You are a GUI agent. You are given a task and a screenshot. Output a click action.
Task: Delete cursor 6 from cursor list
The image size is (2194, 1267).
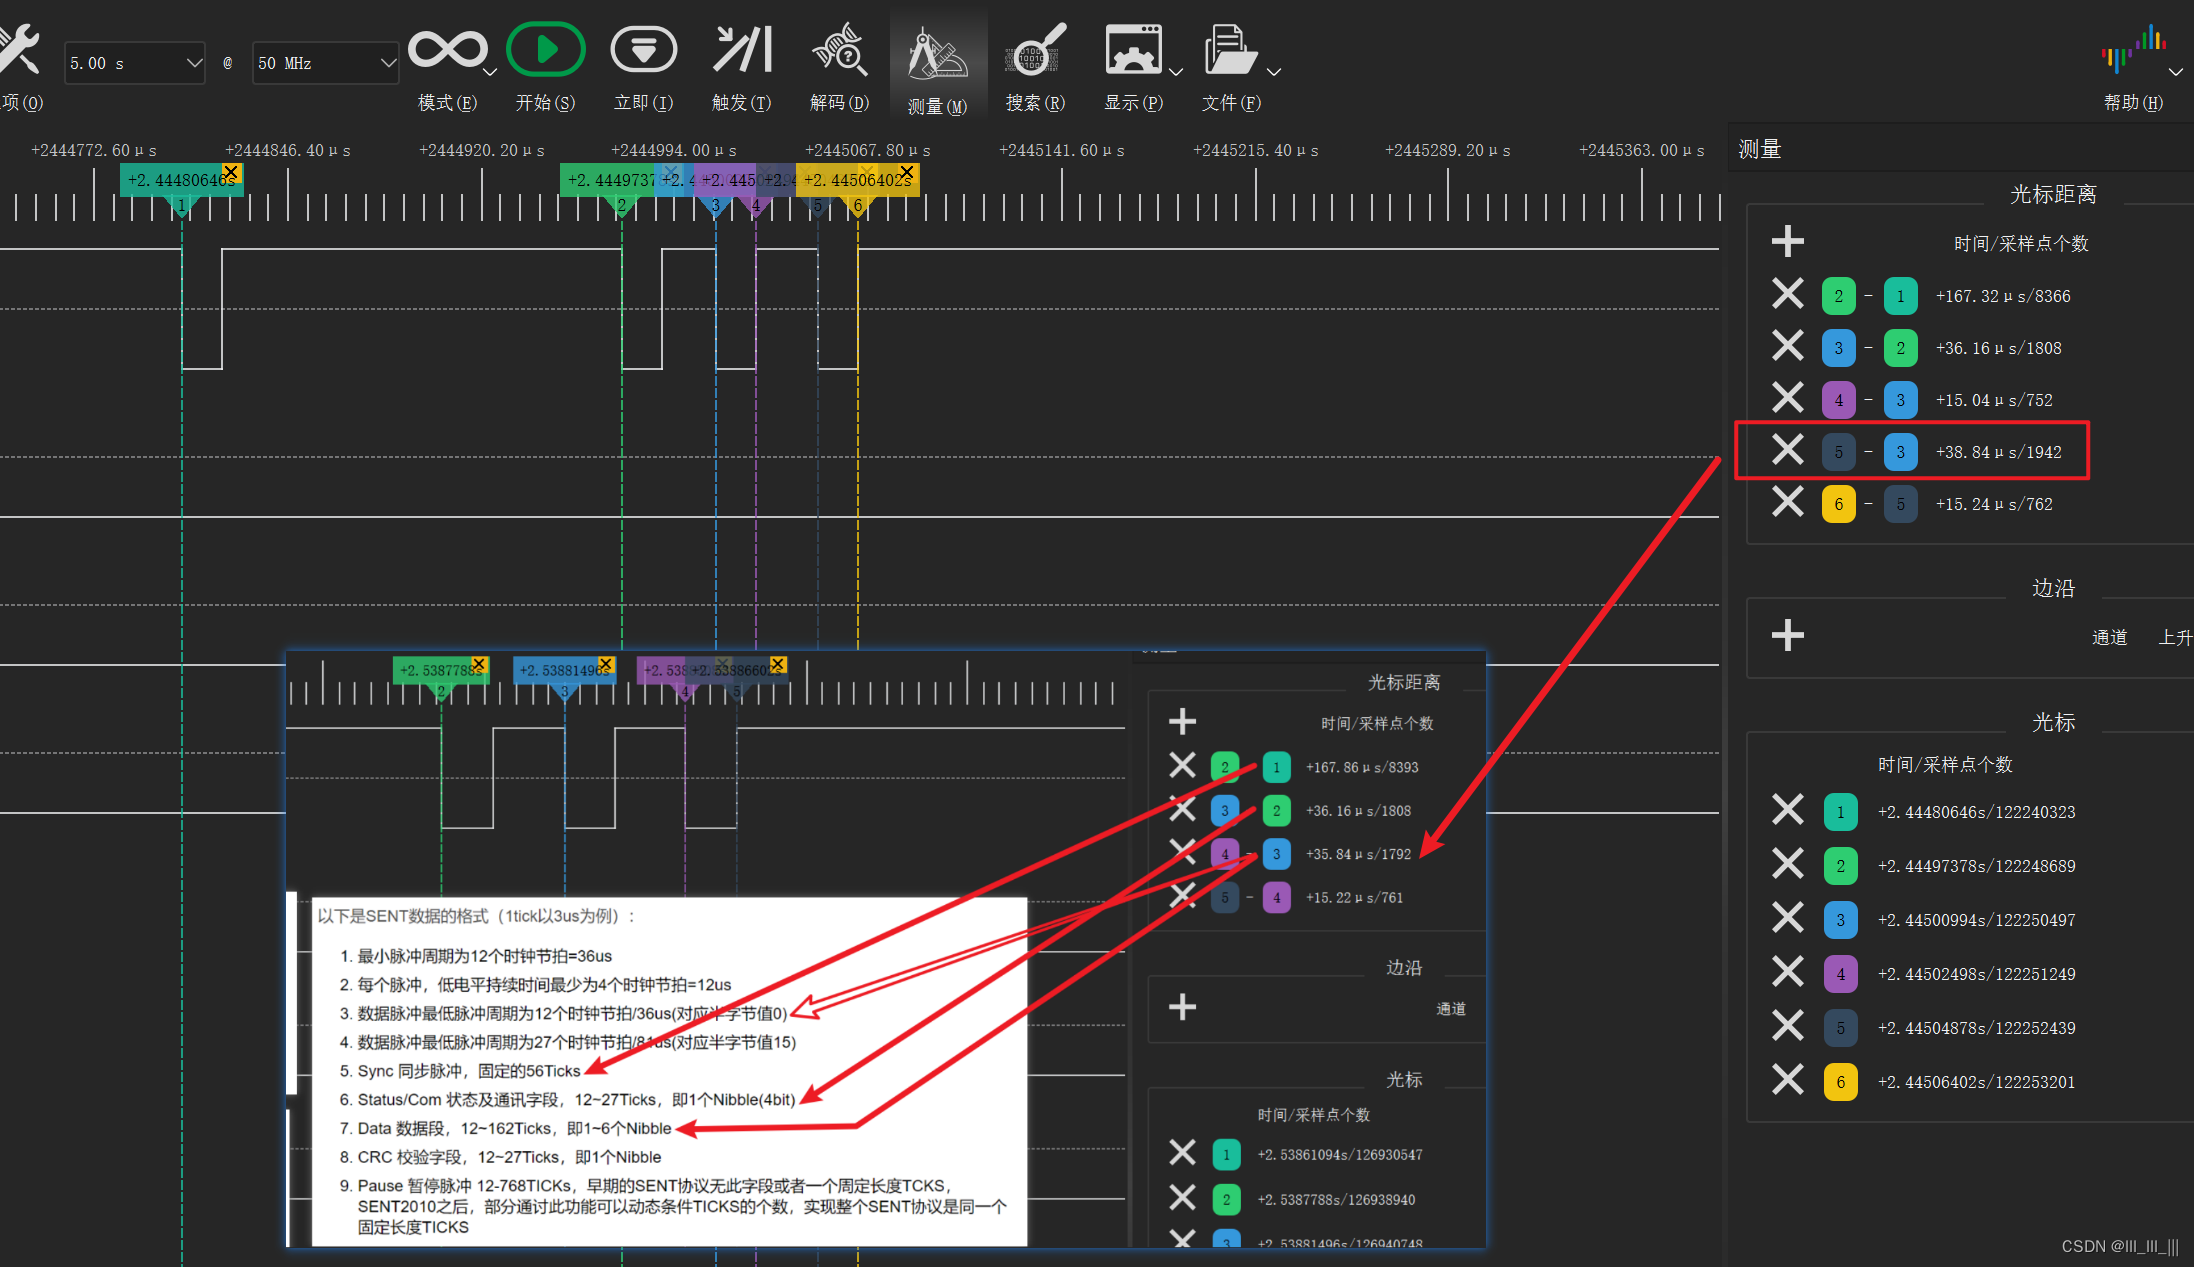pyautogui.click(x=1787, y=1081)
